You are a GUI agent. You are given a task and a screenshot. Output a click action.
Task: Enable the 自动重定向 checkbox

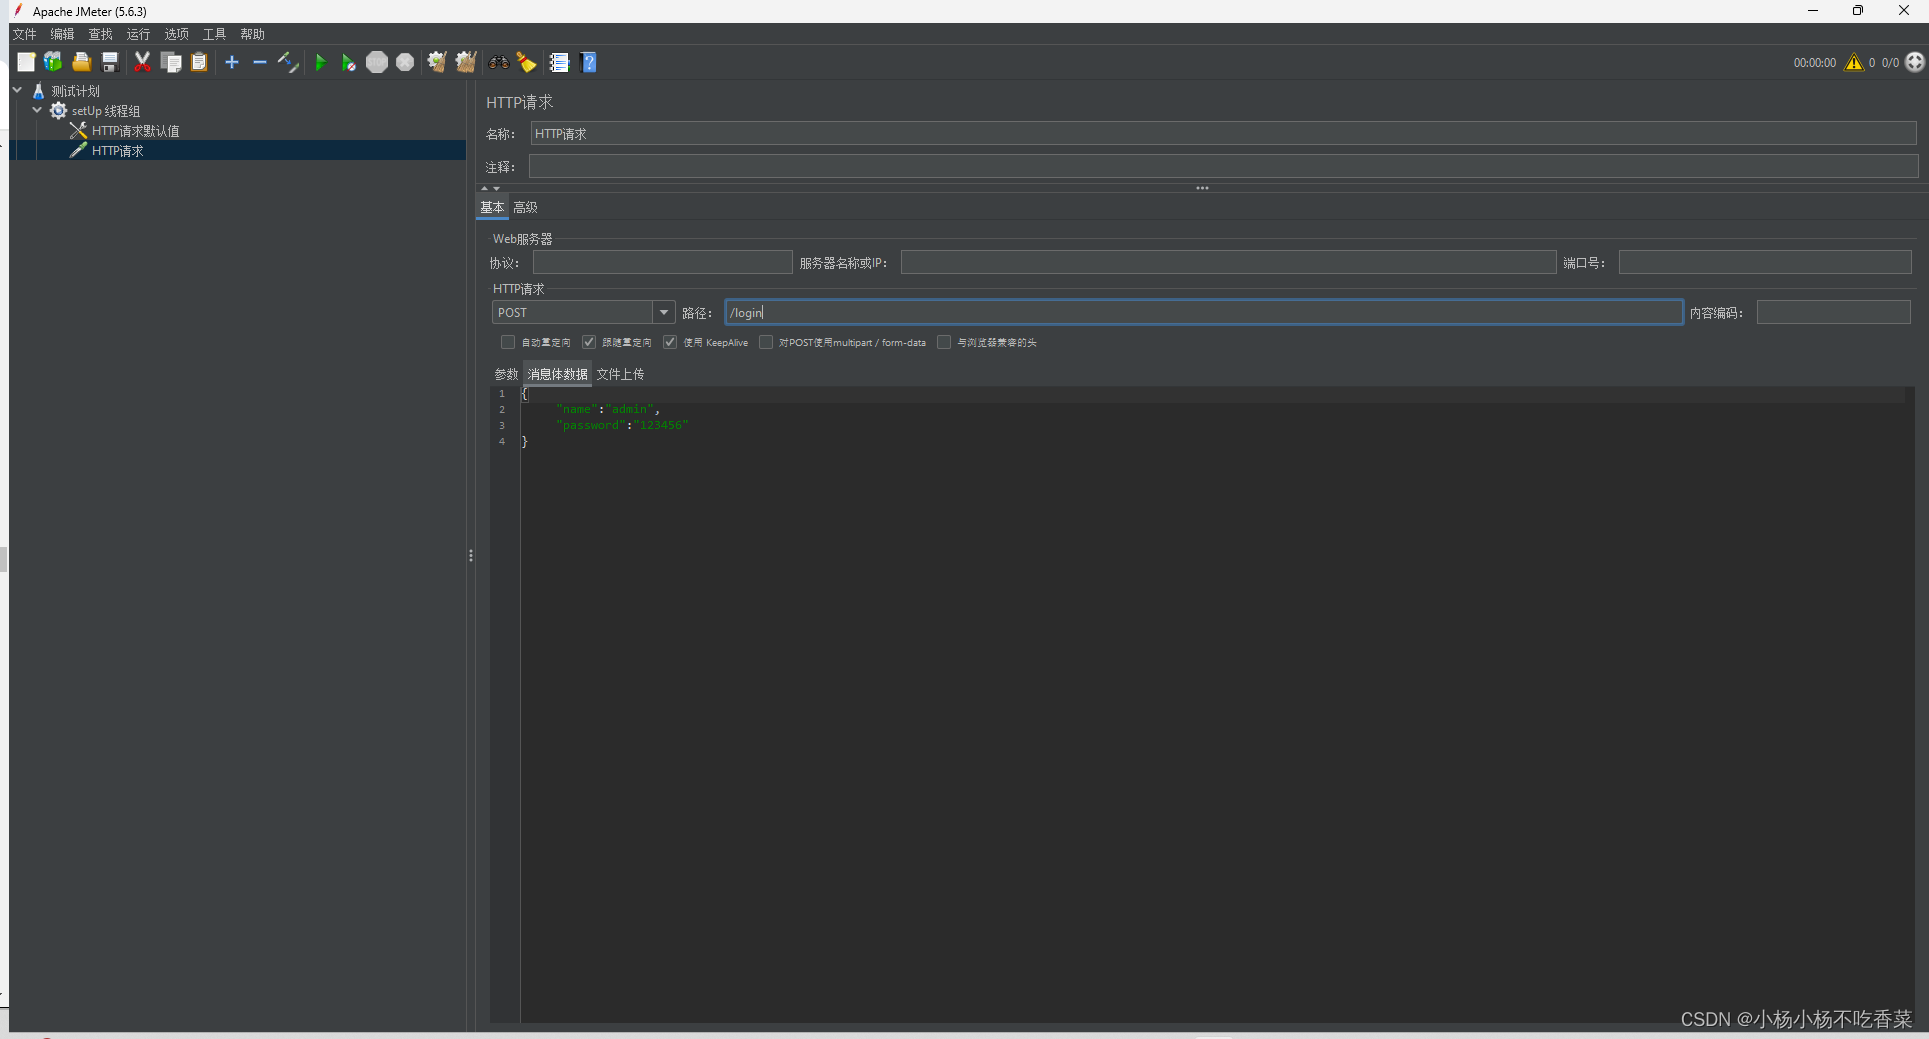tap(508, 342)
